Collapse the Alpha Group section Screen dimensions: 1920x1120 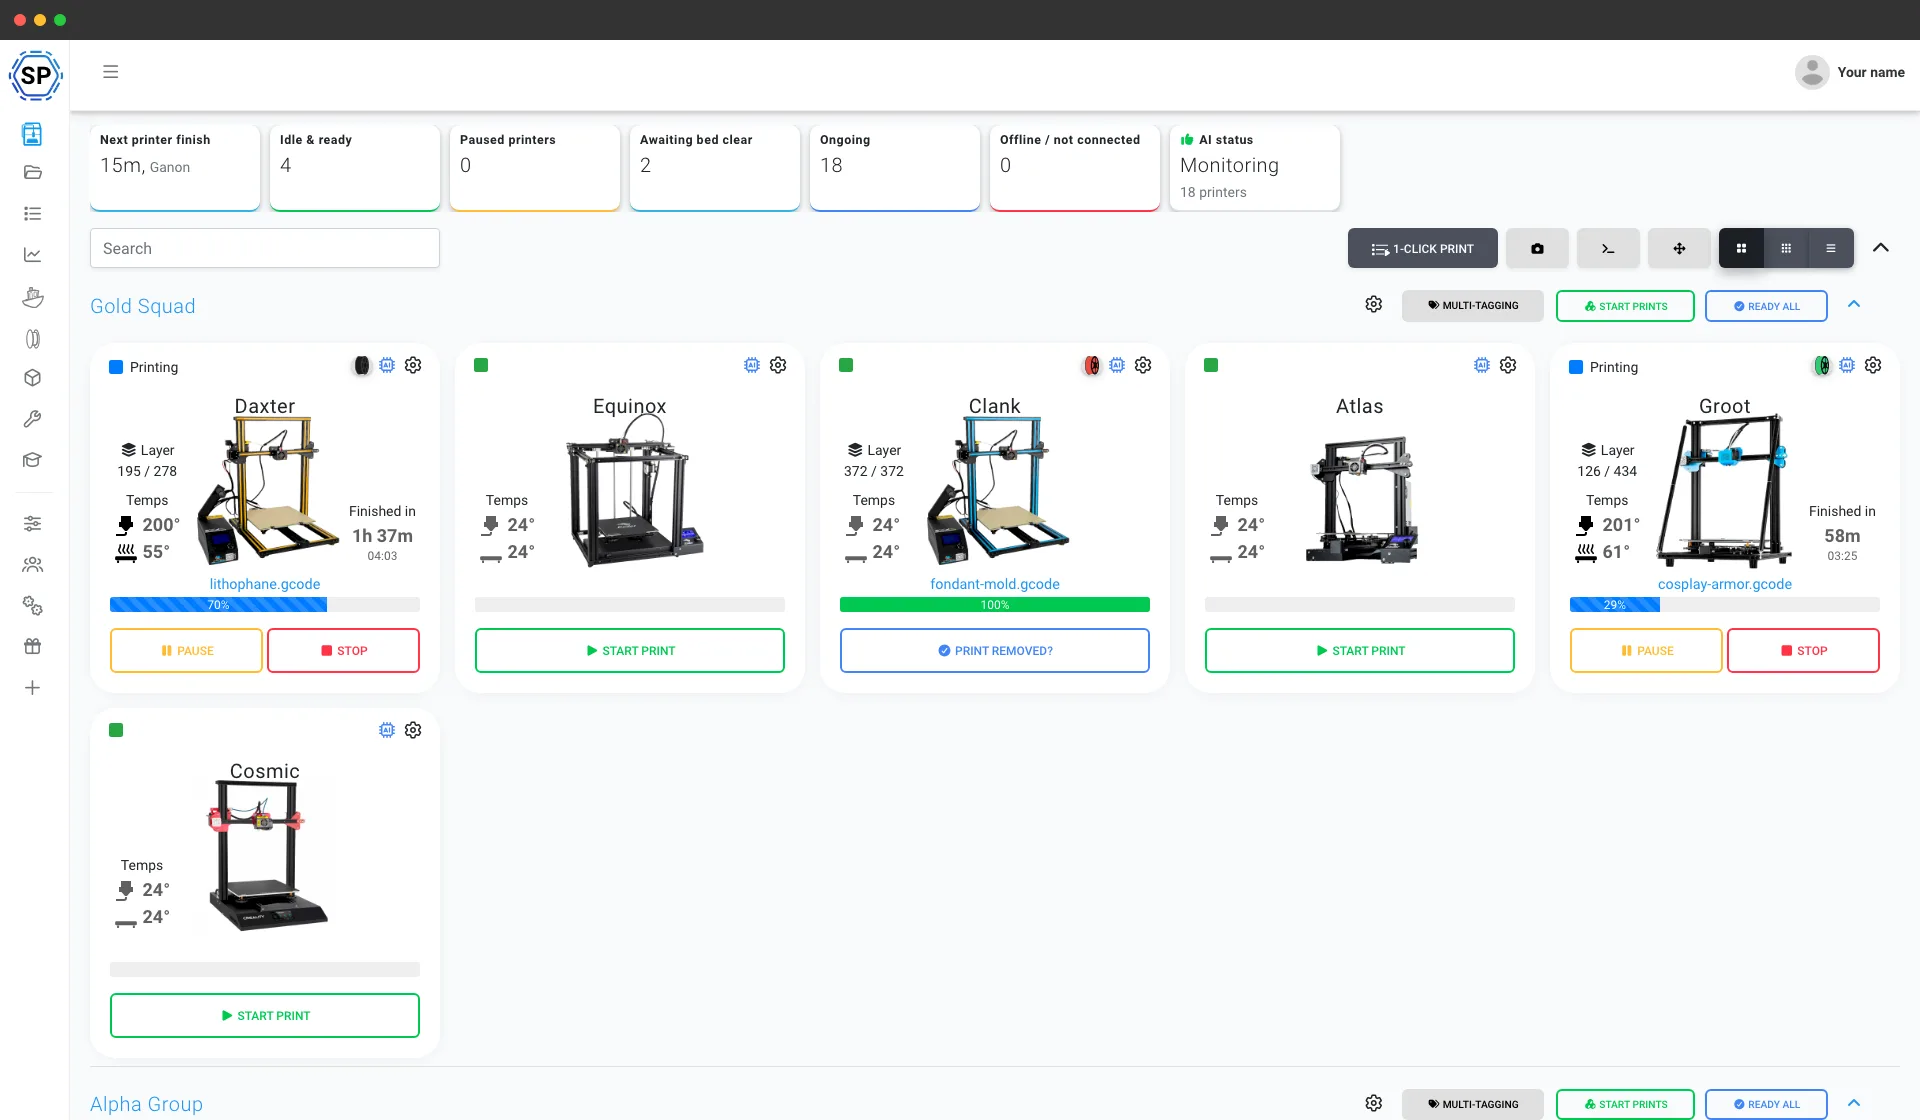(x=1854, y=1103)
